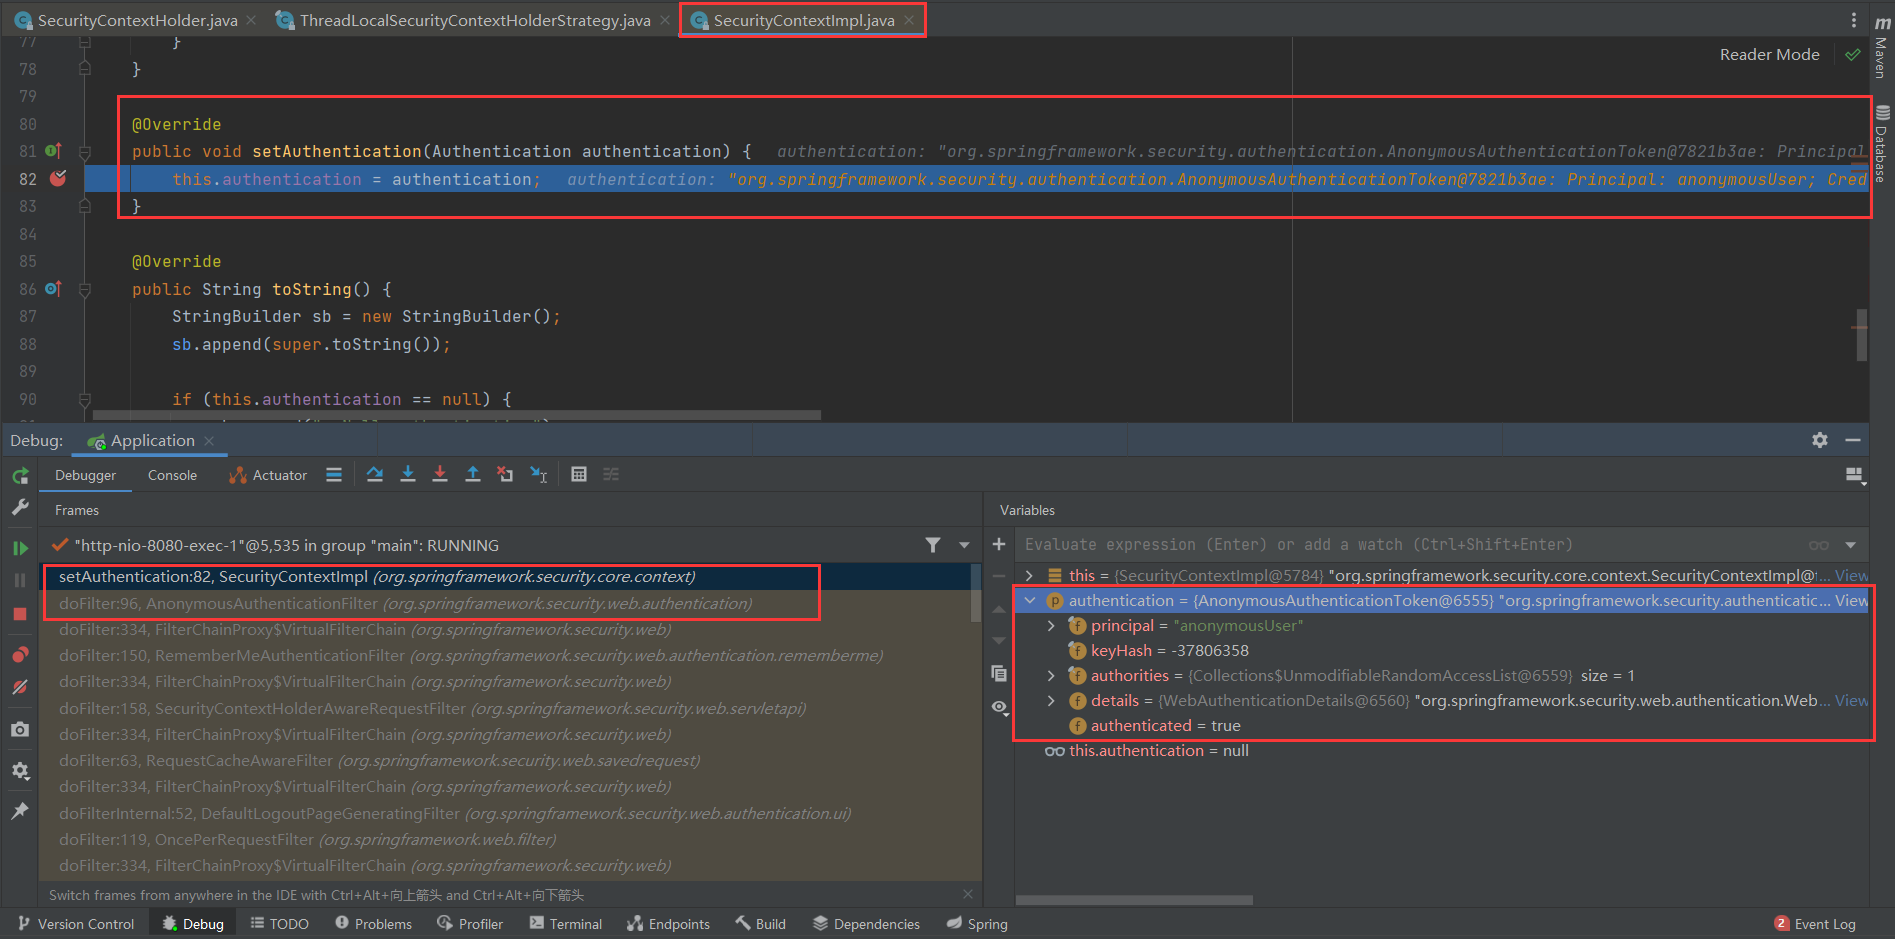Screen dimensions: 1895x939
Task: Expand the authorities list variable
Action: [x=1051, y=675]
